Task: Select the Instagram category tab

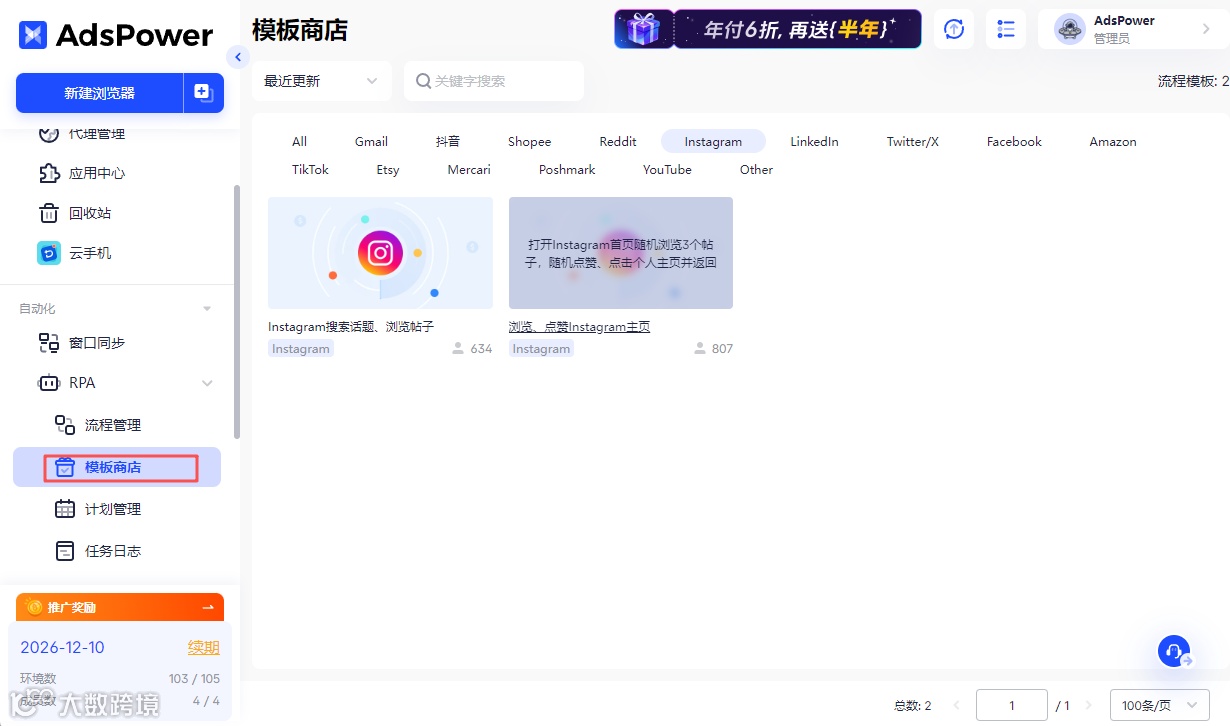Action: [713, 141]
